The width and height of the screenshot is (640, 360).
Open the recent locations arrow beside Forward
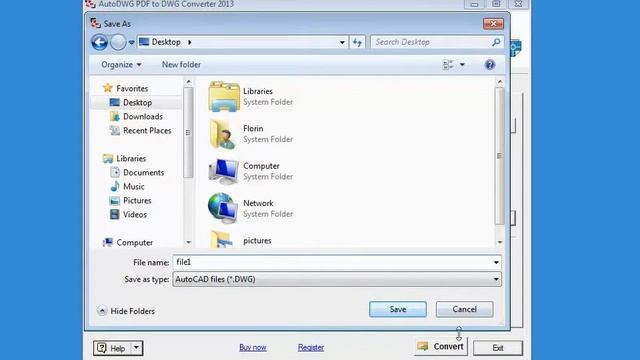131,42
